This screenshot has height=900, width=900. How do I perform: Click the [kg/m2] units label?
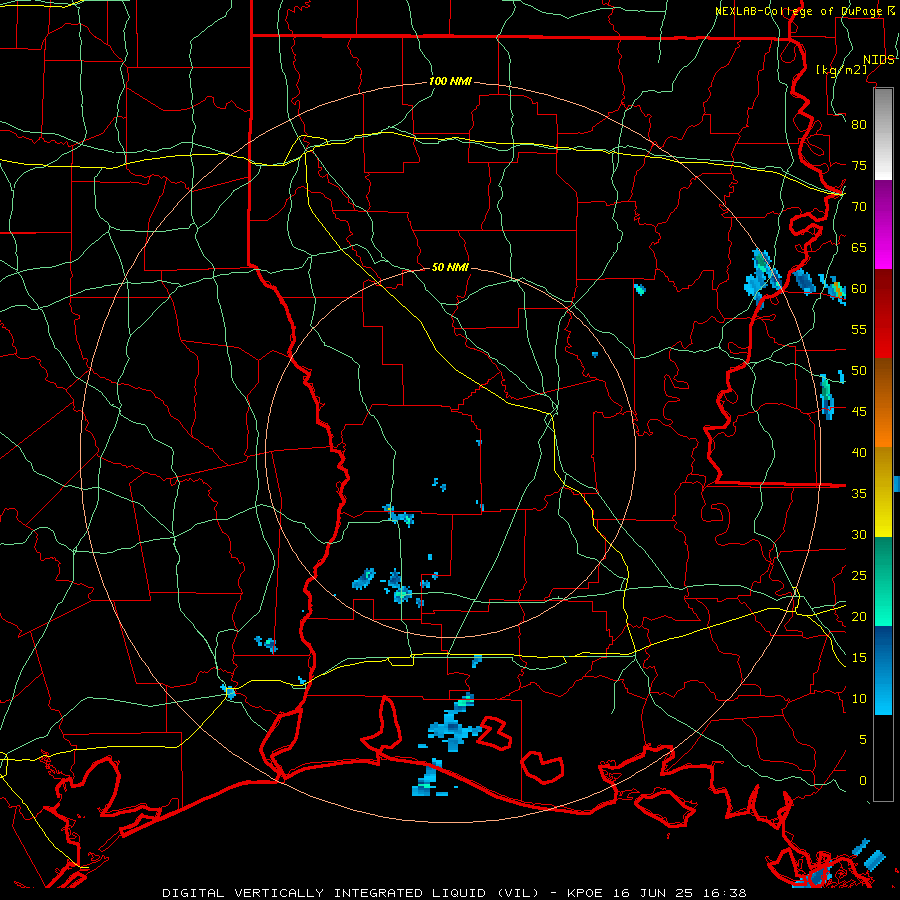coord(841,69)
